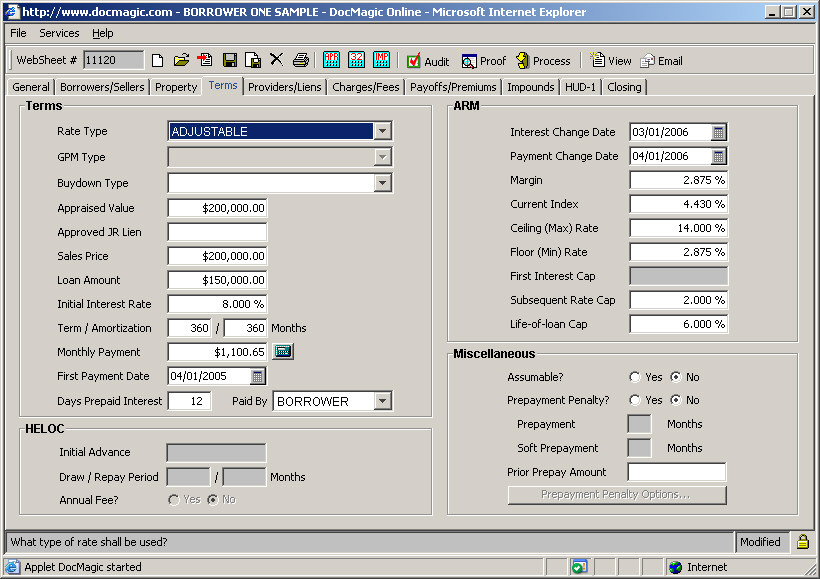Screen dimensions: 820x579
Task: Select No for HELOC Annual Fee
Action: (x=212, y=500)
